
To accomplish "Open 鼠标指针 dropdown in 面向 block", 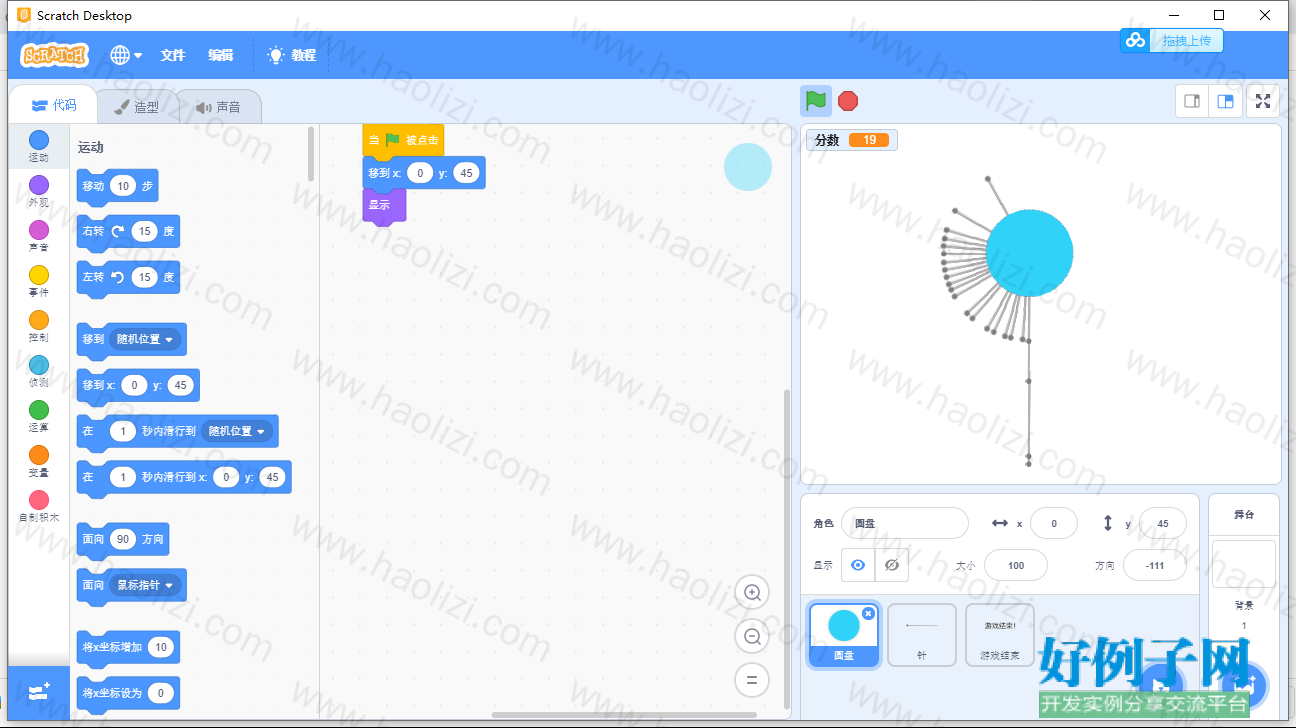I will pyautogui.click(x=146, y=585).
